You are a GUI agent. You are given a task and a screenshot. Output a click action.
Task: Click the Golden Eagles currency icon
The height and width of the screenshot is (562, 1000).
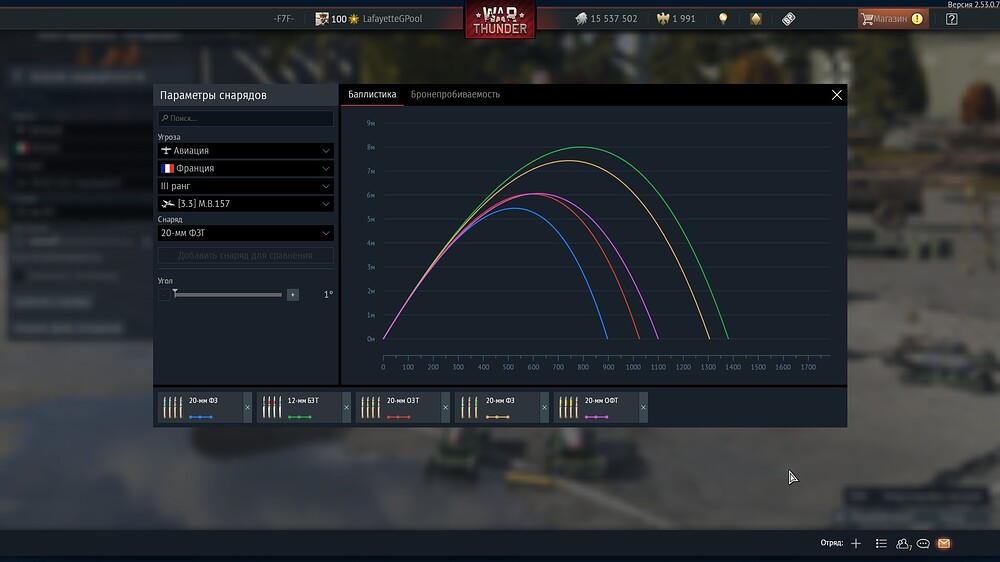661,18
